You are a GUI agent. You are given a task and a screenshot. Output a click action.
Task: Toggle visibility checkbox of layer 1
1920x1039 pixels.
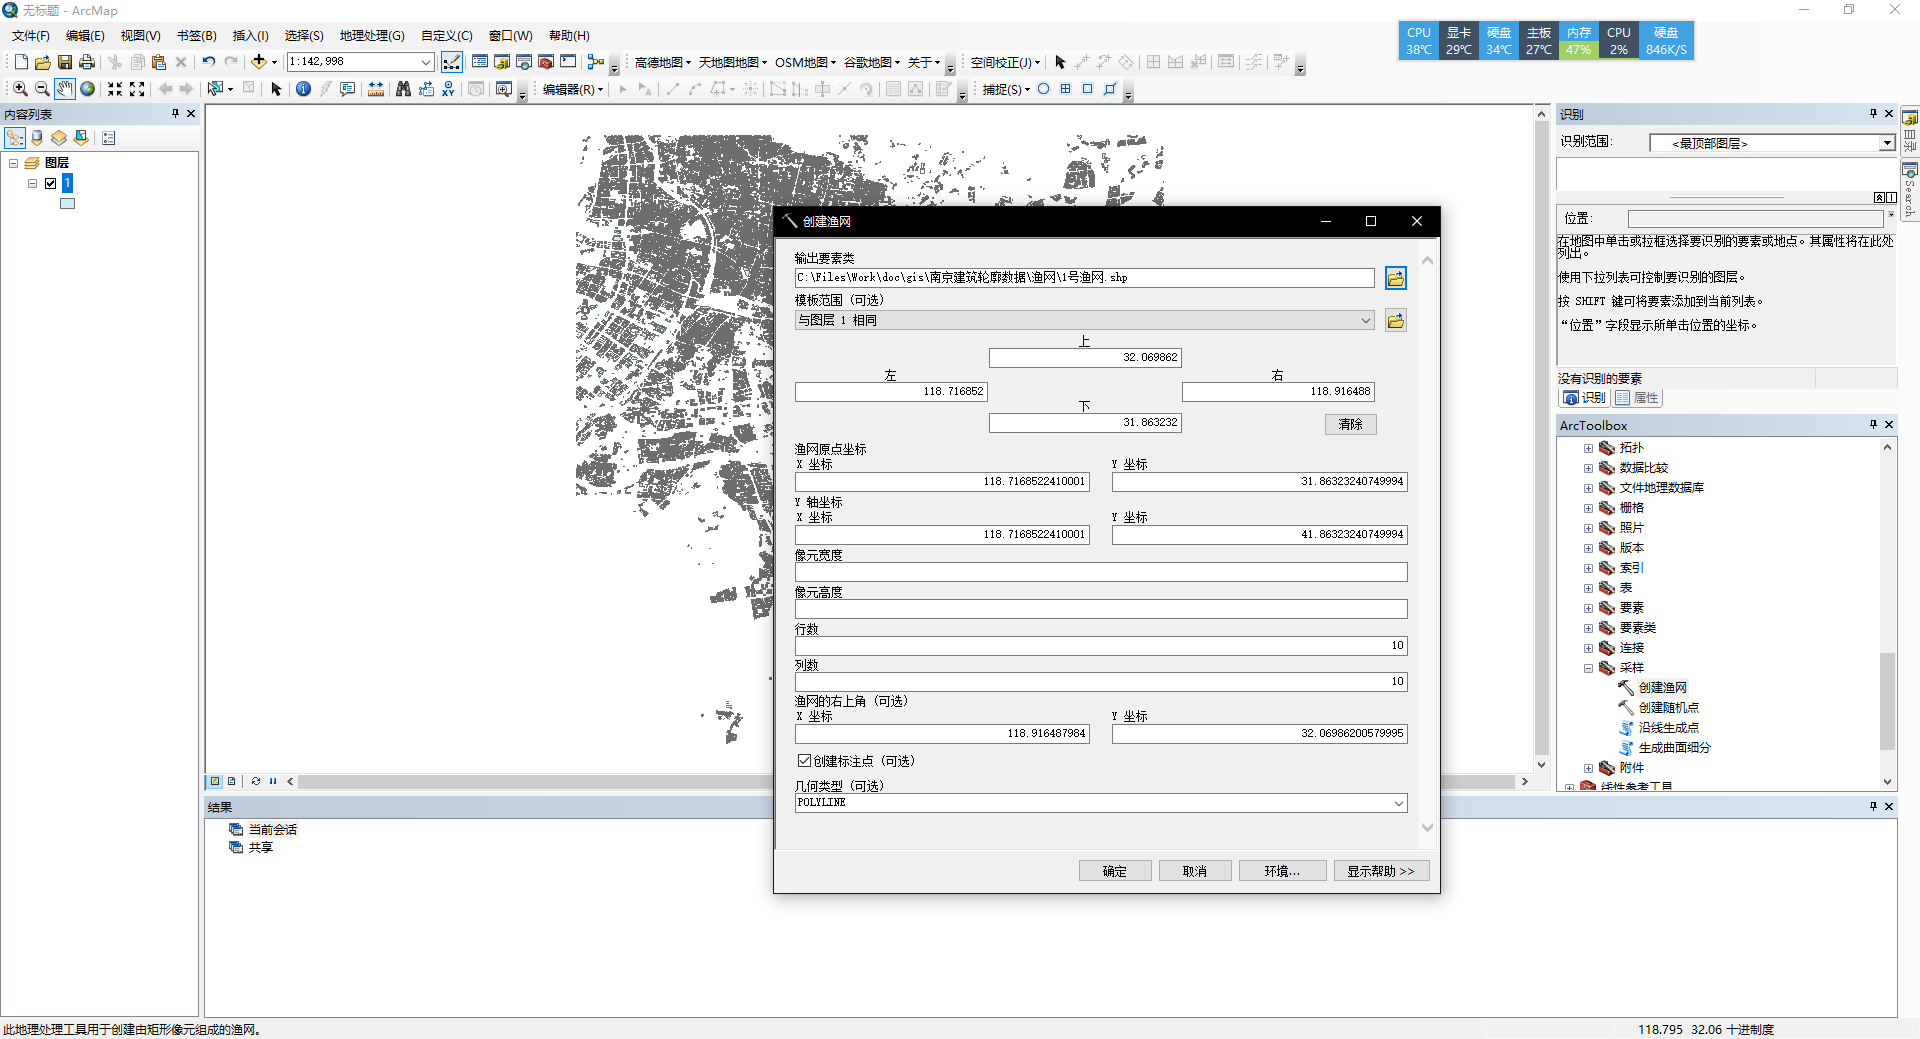pyautogui.click(x=50, y=183)
